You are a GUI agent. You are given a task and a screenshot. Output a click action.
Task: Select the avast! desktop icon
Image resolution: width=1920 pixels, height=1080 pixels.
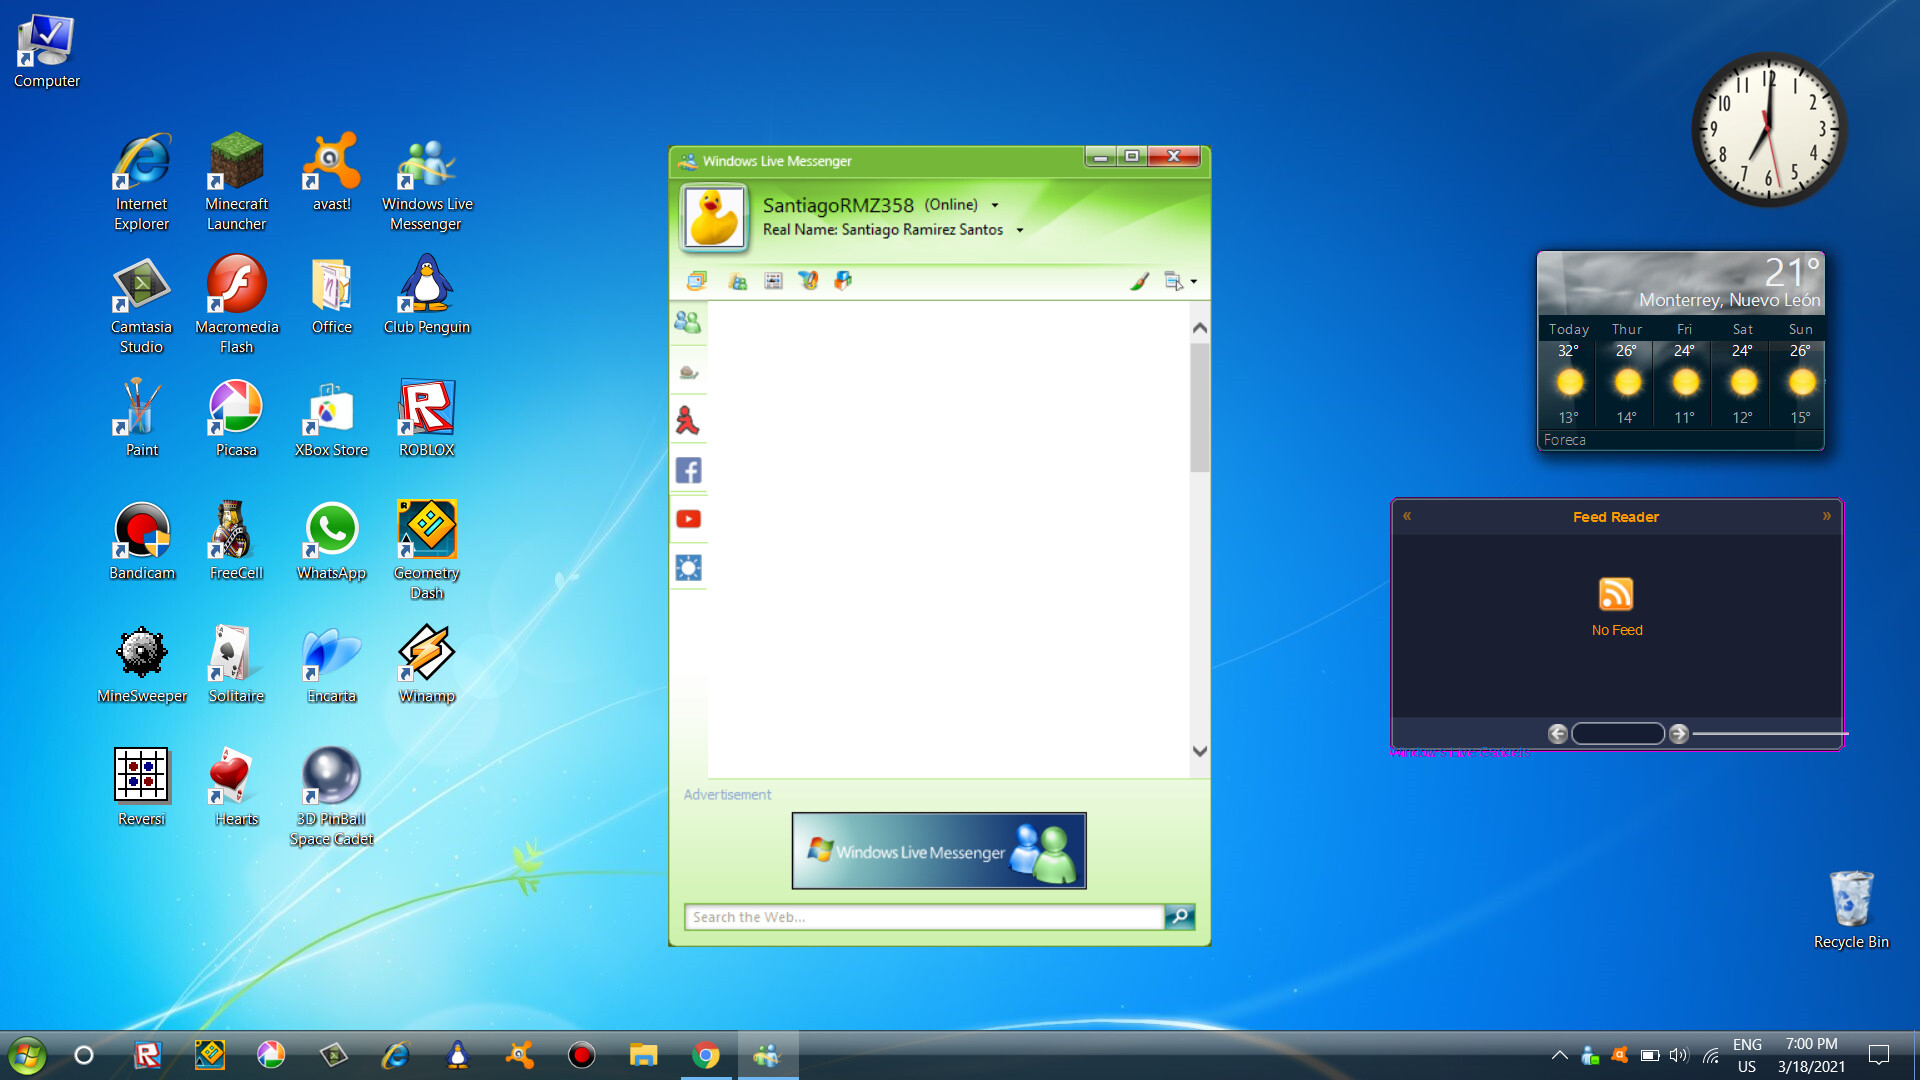tap(332, 172)
